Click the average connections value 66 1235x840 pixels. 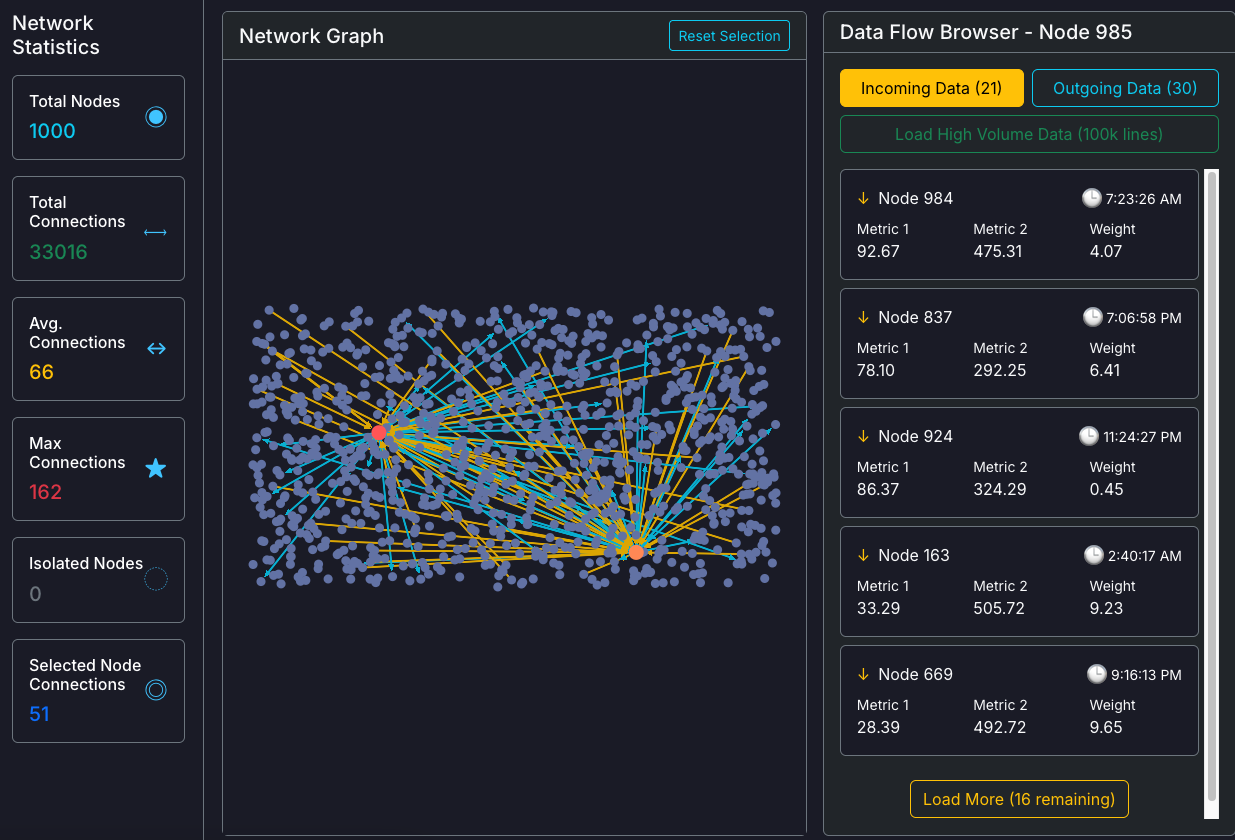(41, 372)
